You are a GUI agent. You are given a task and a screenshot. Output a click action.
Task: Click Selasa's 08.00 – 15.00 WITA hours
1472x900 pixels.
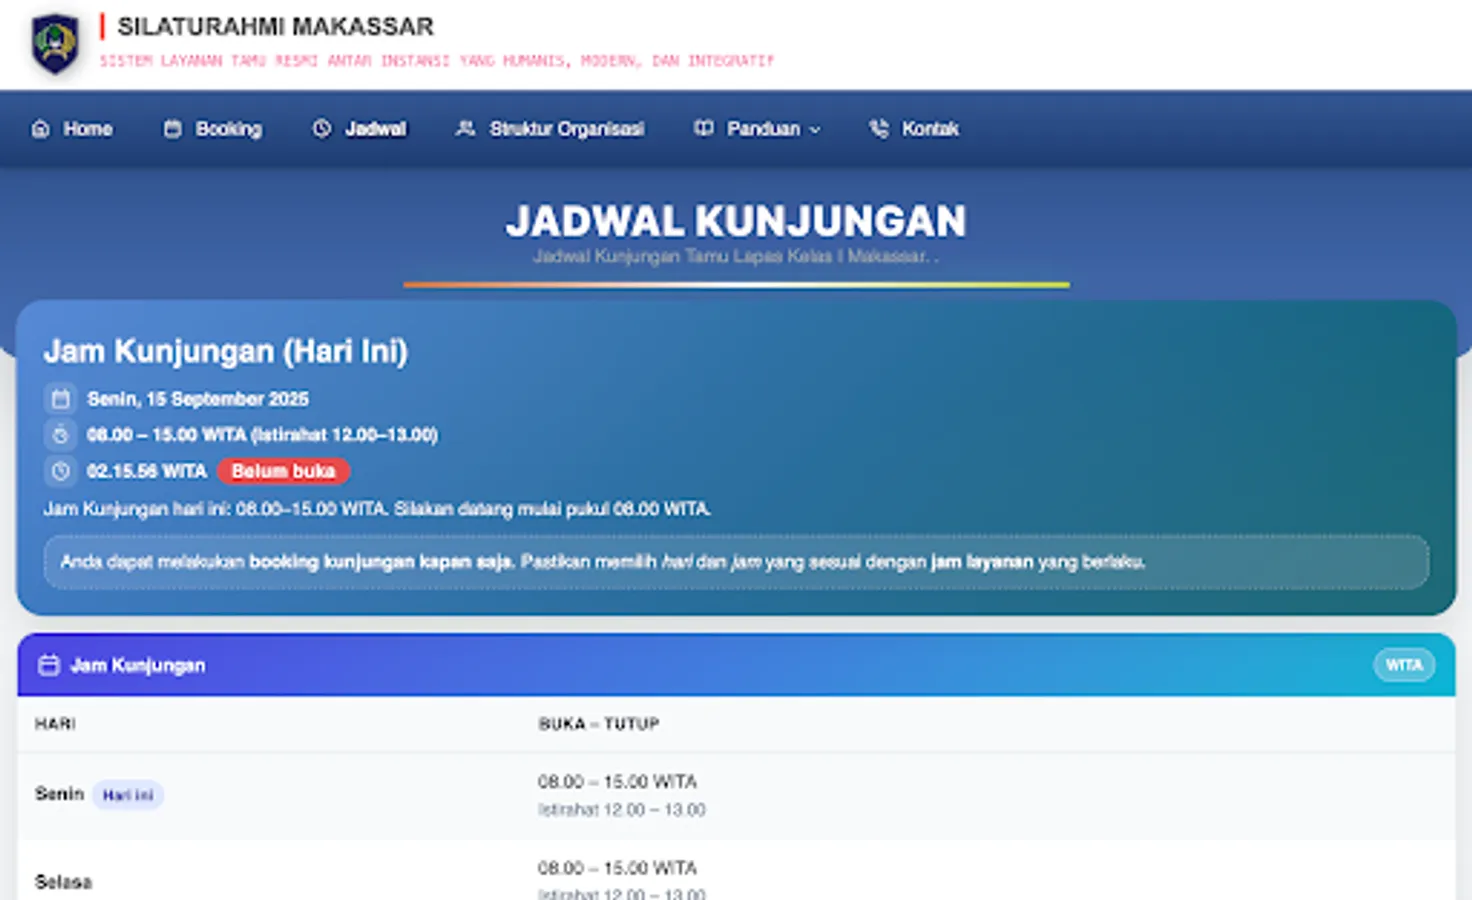click(x=617, y=868)
